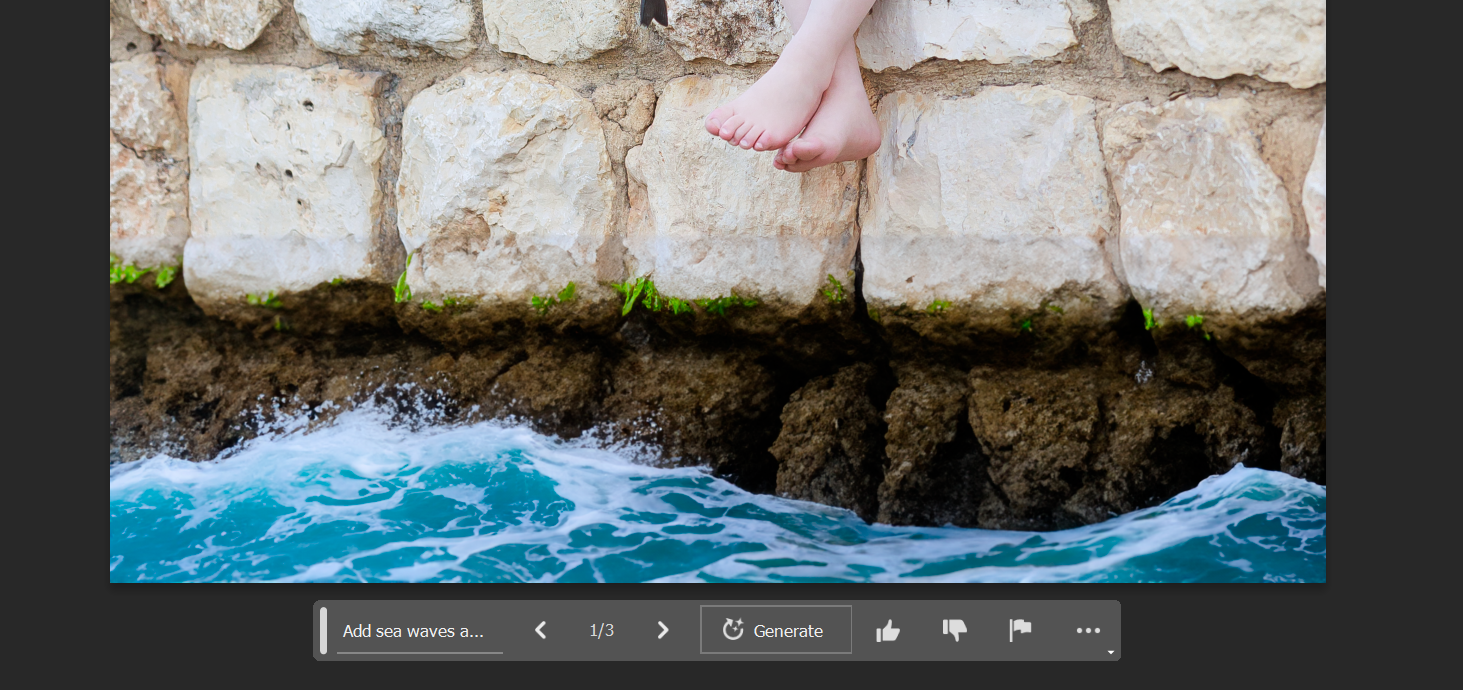Click the dark object atop the wall
Viewport: 1463px width, 690px height.
click(653, 12)
